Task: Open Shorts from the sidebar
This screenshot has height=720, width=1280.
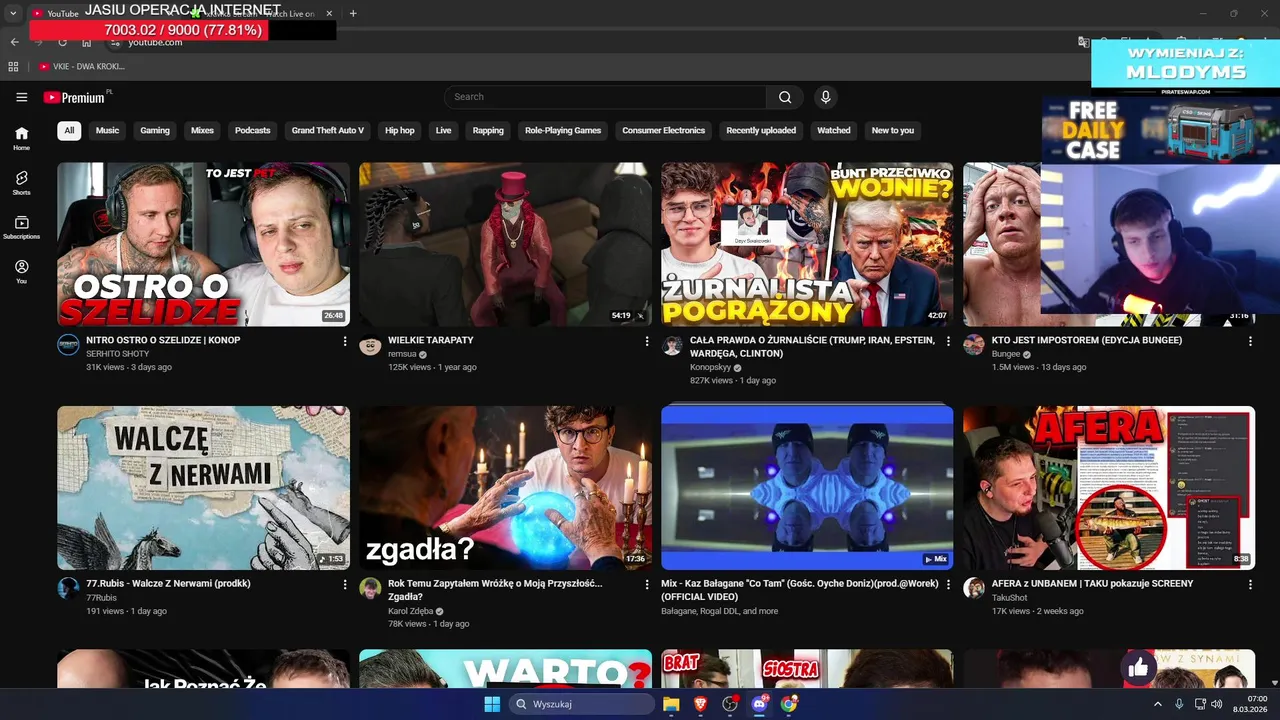Action: pos(21,182)
